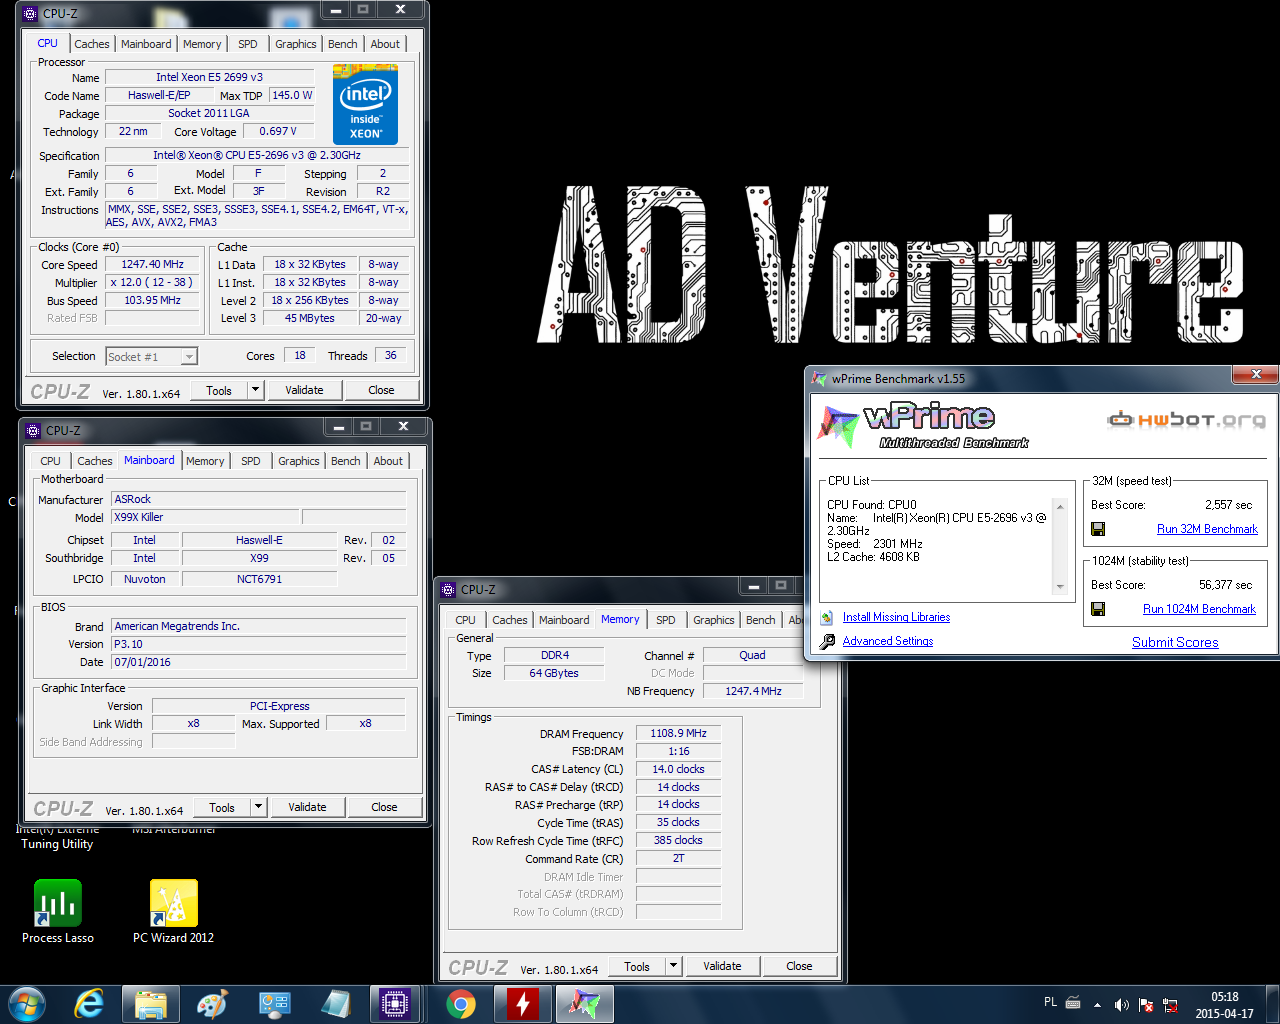
Task: Click the control panel monitor taskbar icon
Action: (274, 1004)
